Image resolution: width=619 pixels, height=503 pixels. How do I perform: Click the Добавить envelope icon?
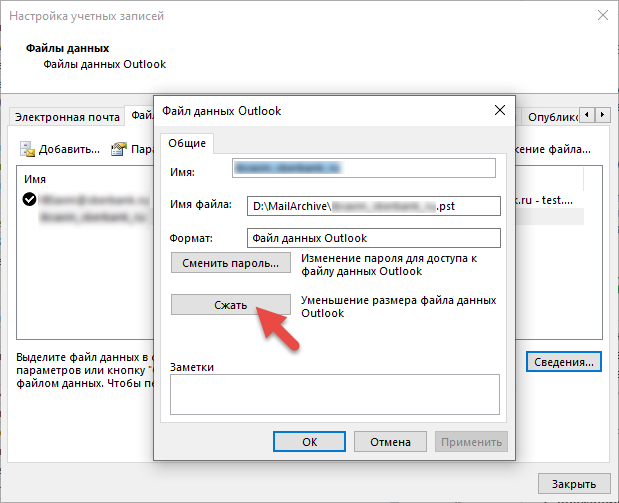click(27, 149)
